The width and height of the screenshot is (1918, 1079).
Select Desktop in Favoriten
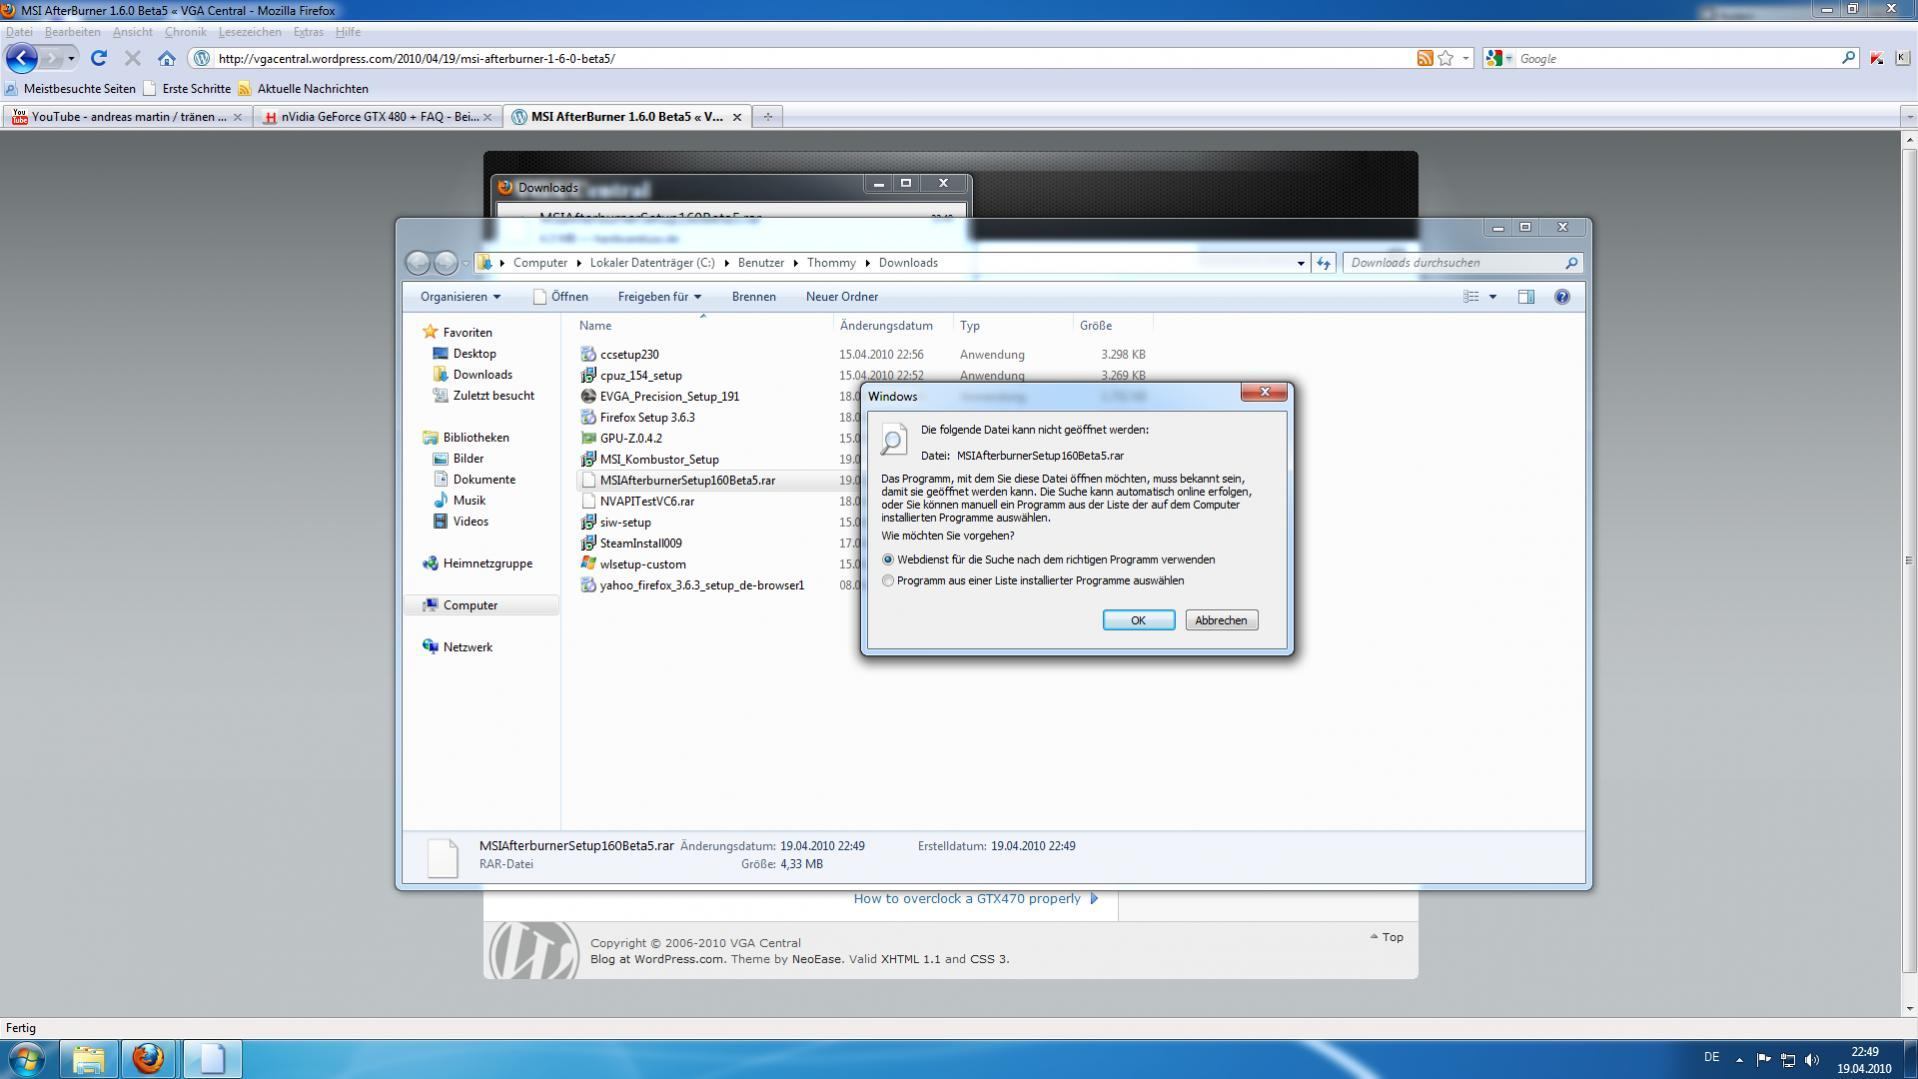point(474,353)
